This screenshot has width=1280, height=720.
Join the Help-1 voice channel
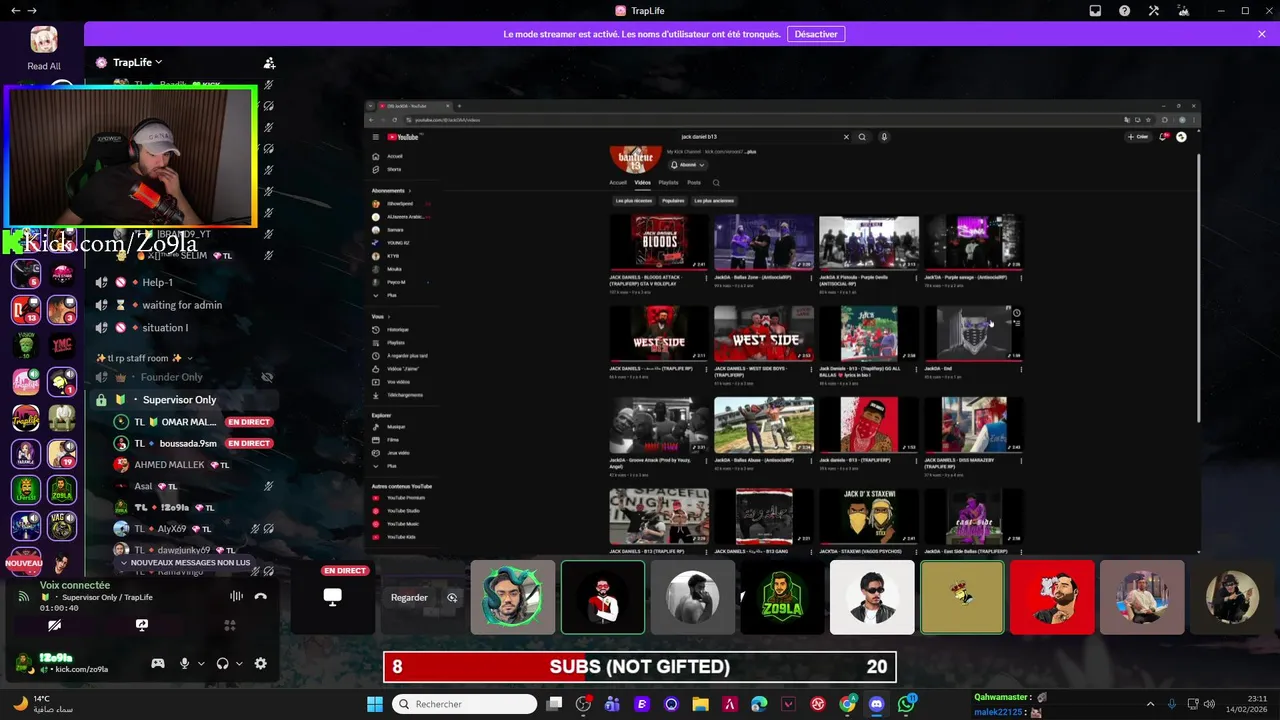coord(157,282)
